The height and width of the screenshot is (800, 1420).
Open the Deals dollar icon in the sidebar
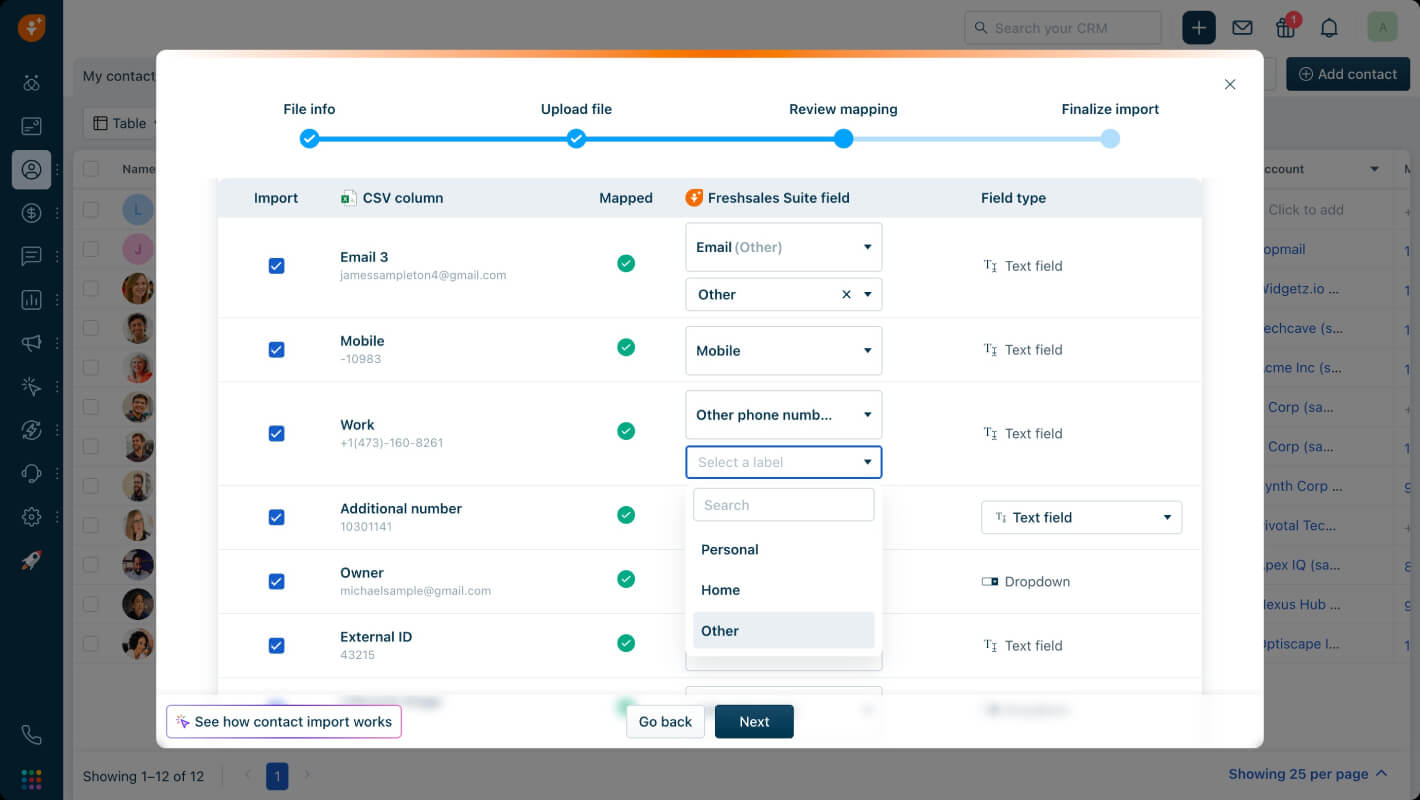[x=31, y=212]
